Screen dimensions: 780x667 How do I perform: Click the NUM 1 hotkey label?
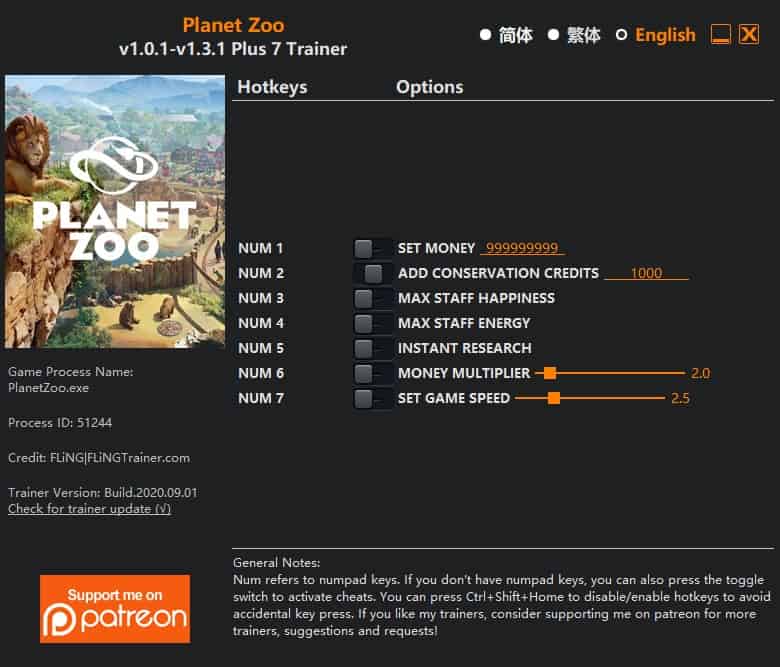260,248
